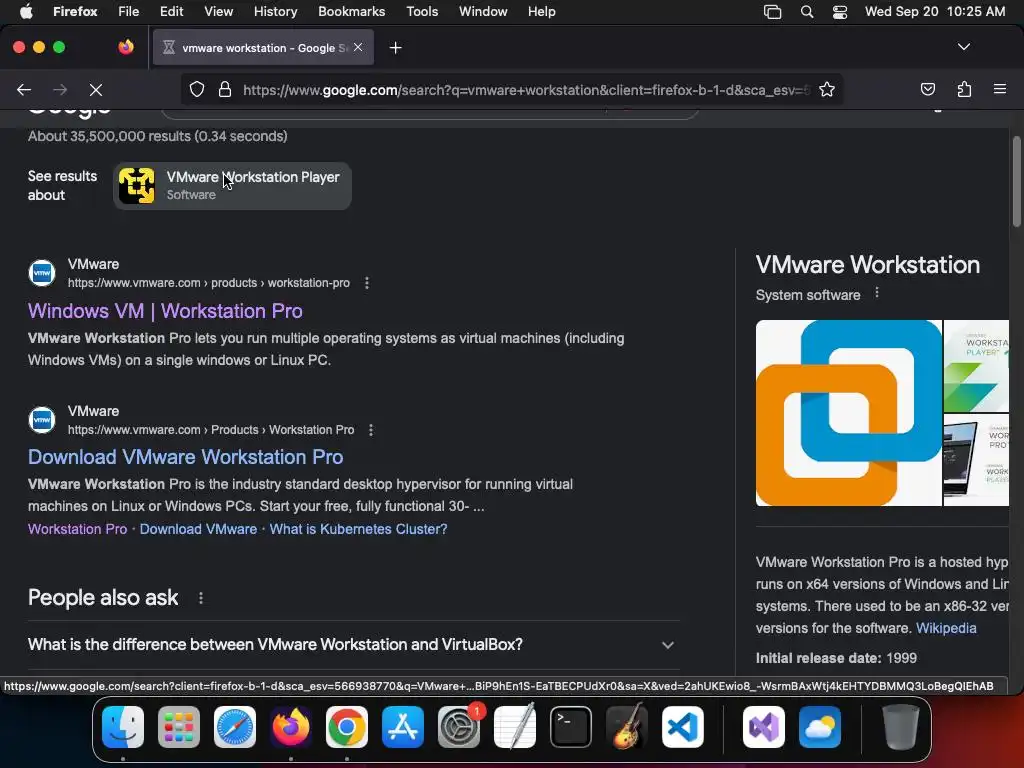Viewport: 1024px width, 768px height.
Task: Follow the Workstation Pro sitelink
Action: click(78, 529)
